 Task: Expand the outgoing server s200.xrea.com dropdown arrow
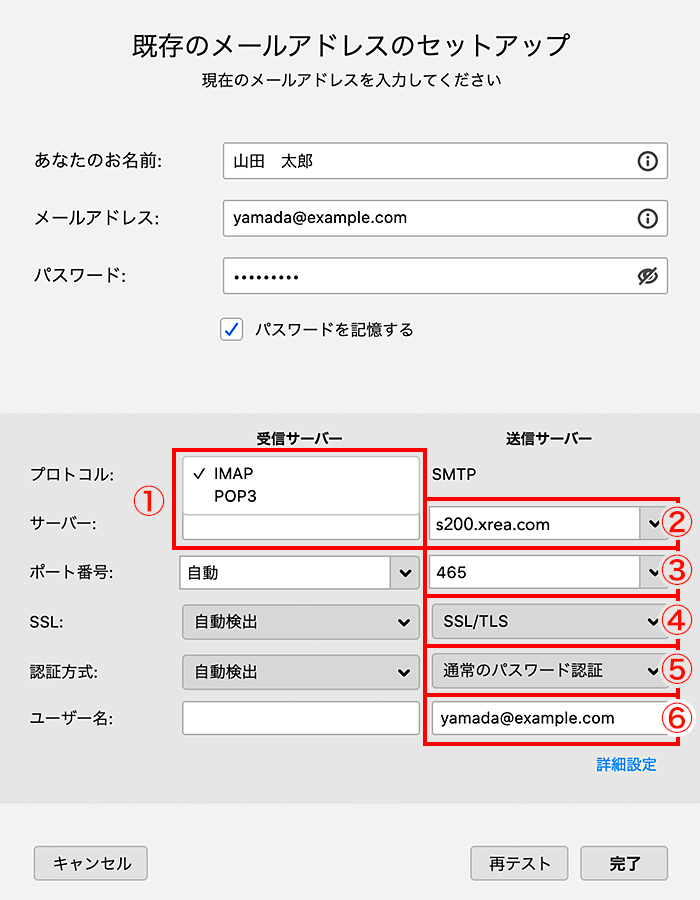(653, 523)
